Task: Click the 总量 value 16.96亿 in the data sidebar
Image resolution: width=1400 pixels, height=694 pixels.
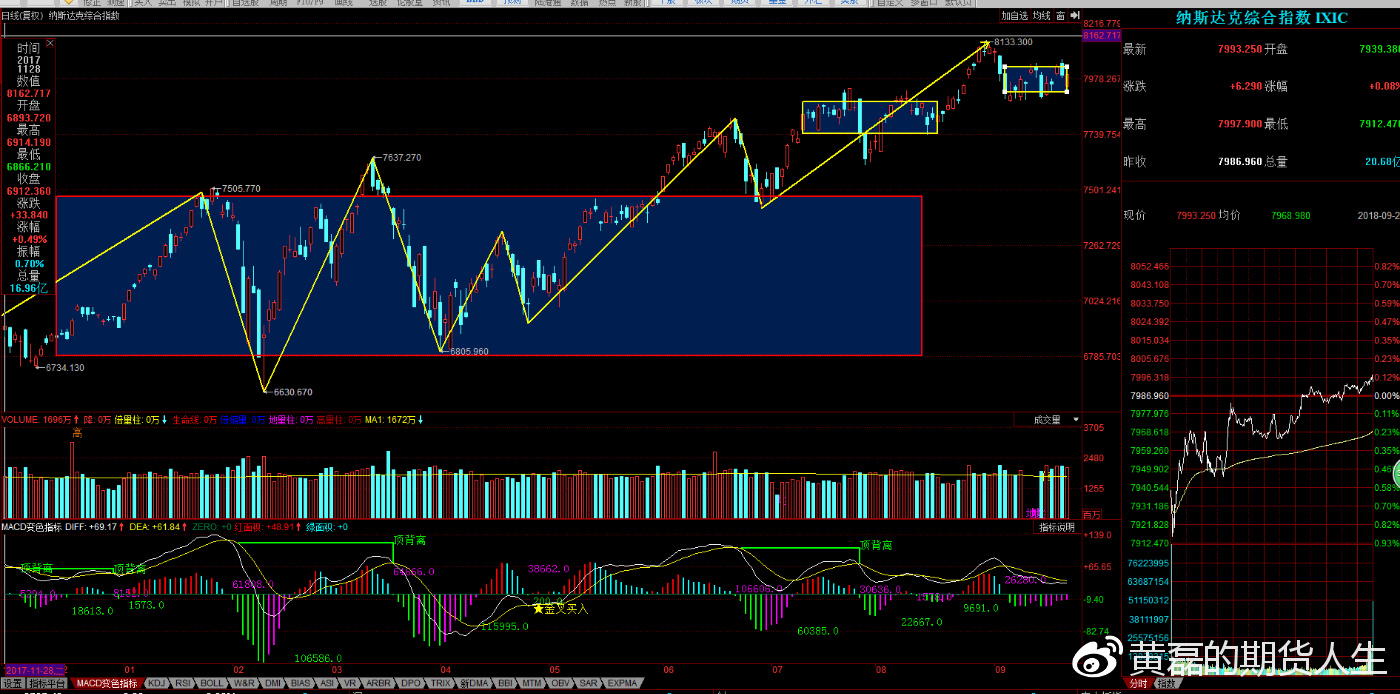Action: pyautogui.click(x=28, y=288)
